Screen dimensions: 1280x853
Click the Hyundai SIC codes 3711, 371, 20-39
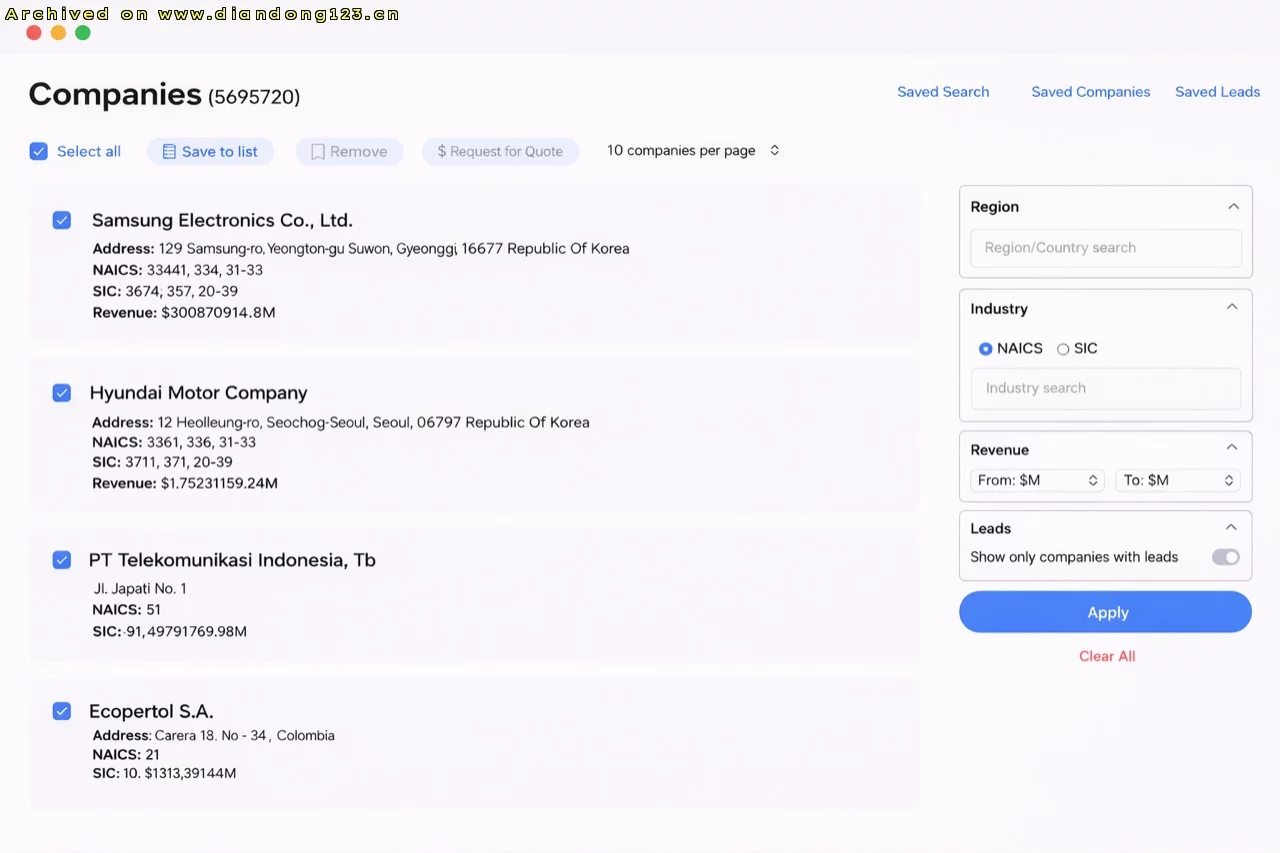point(179,462)
